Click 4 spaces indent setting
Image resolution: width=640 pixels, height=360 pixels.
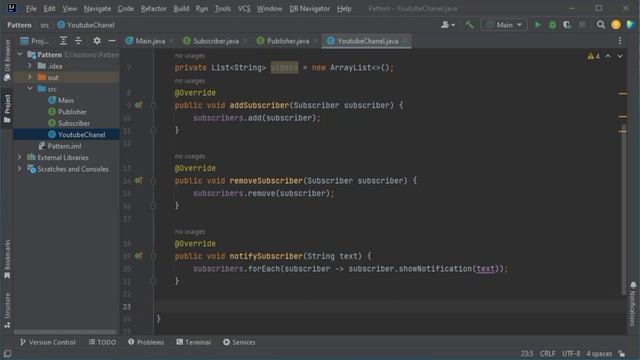point(599,353)
